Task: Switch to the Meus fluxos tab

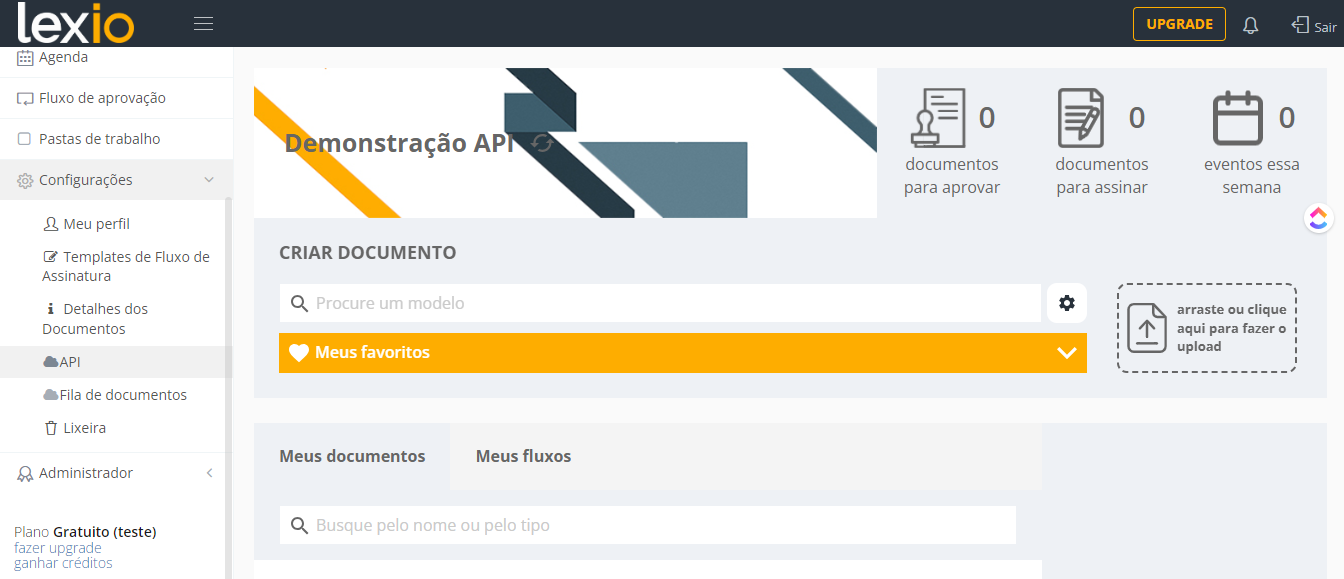Action: pyautogui.click(x=523, y=456)
